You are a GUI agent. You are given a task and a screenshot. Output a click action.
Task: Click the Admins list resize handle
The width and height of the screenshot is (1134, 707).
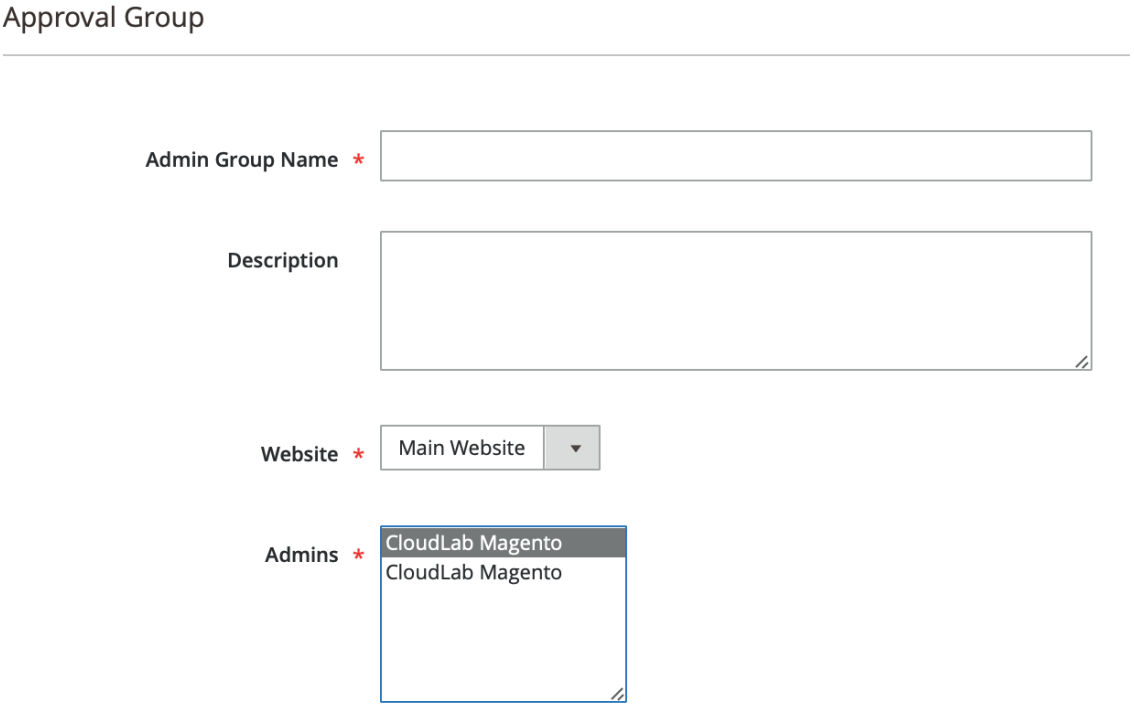coord(617,693)
